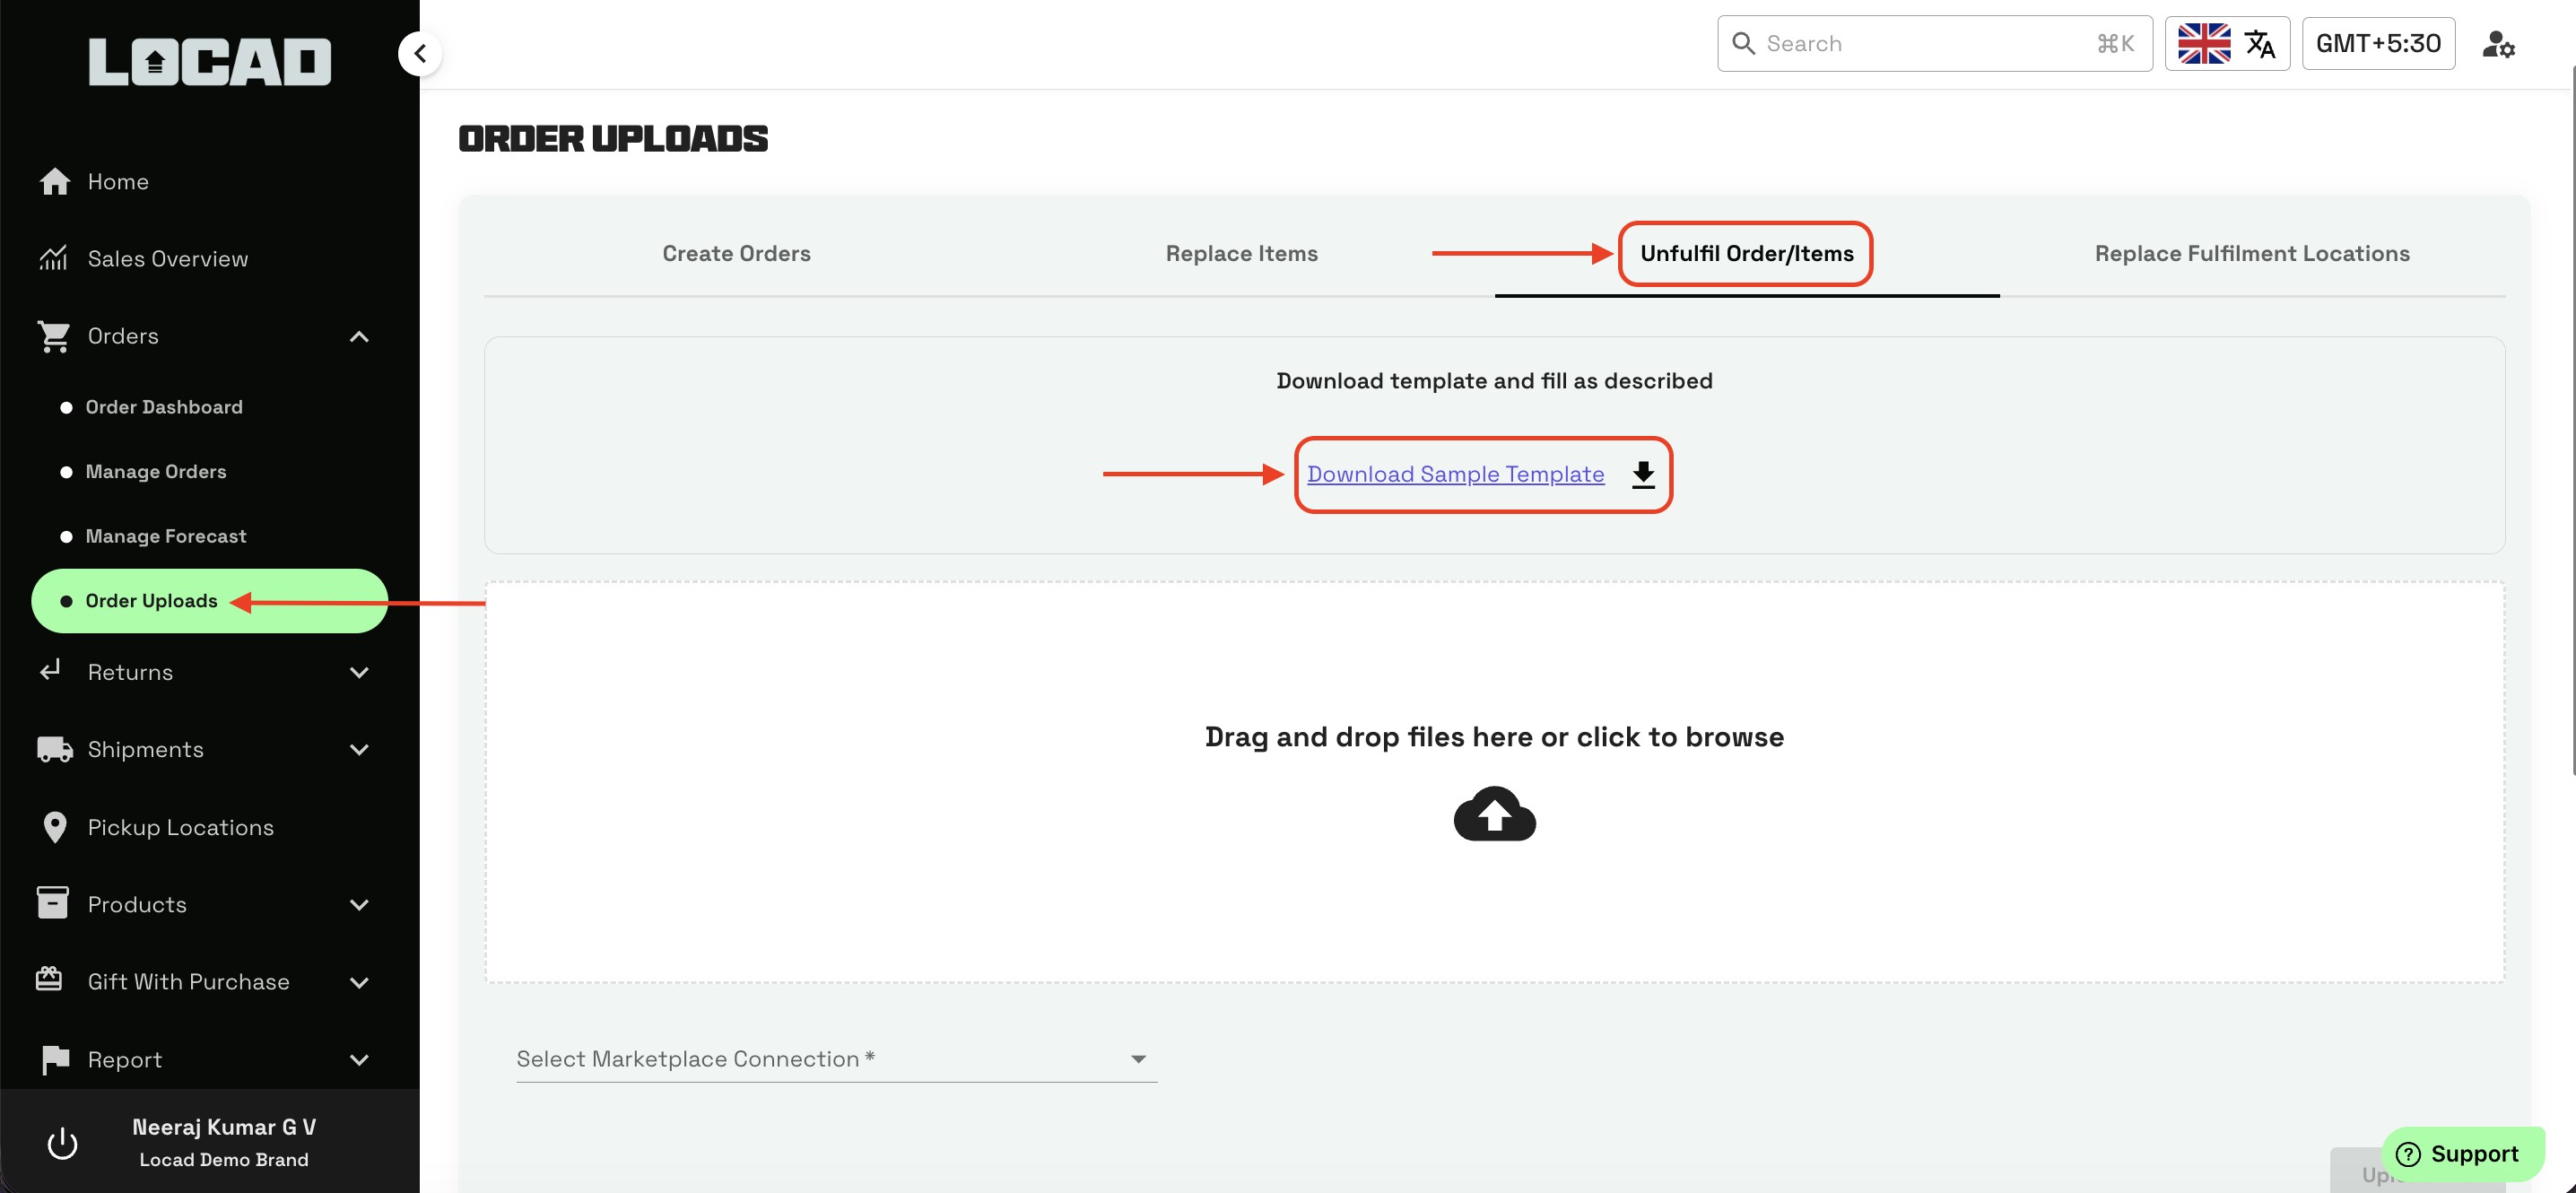Collapse the Orders menu chevron
The image size is (2576, 1193).
[x=359, y=336]
